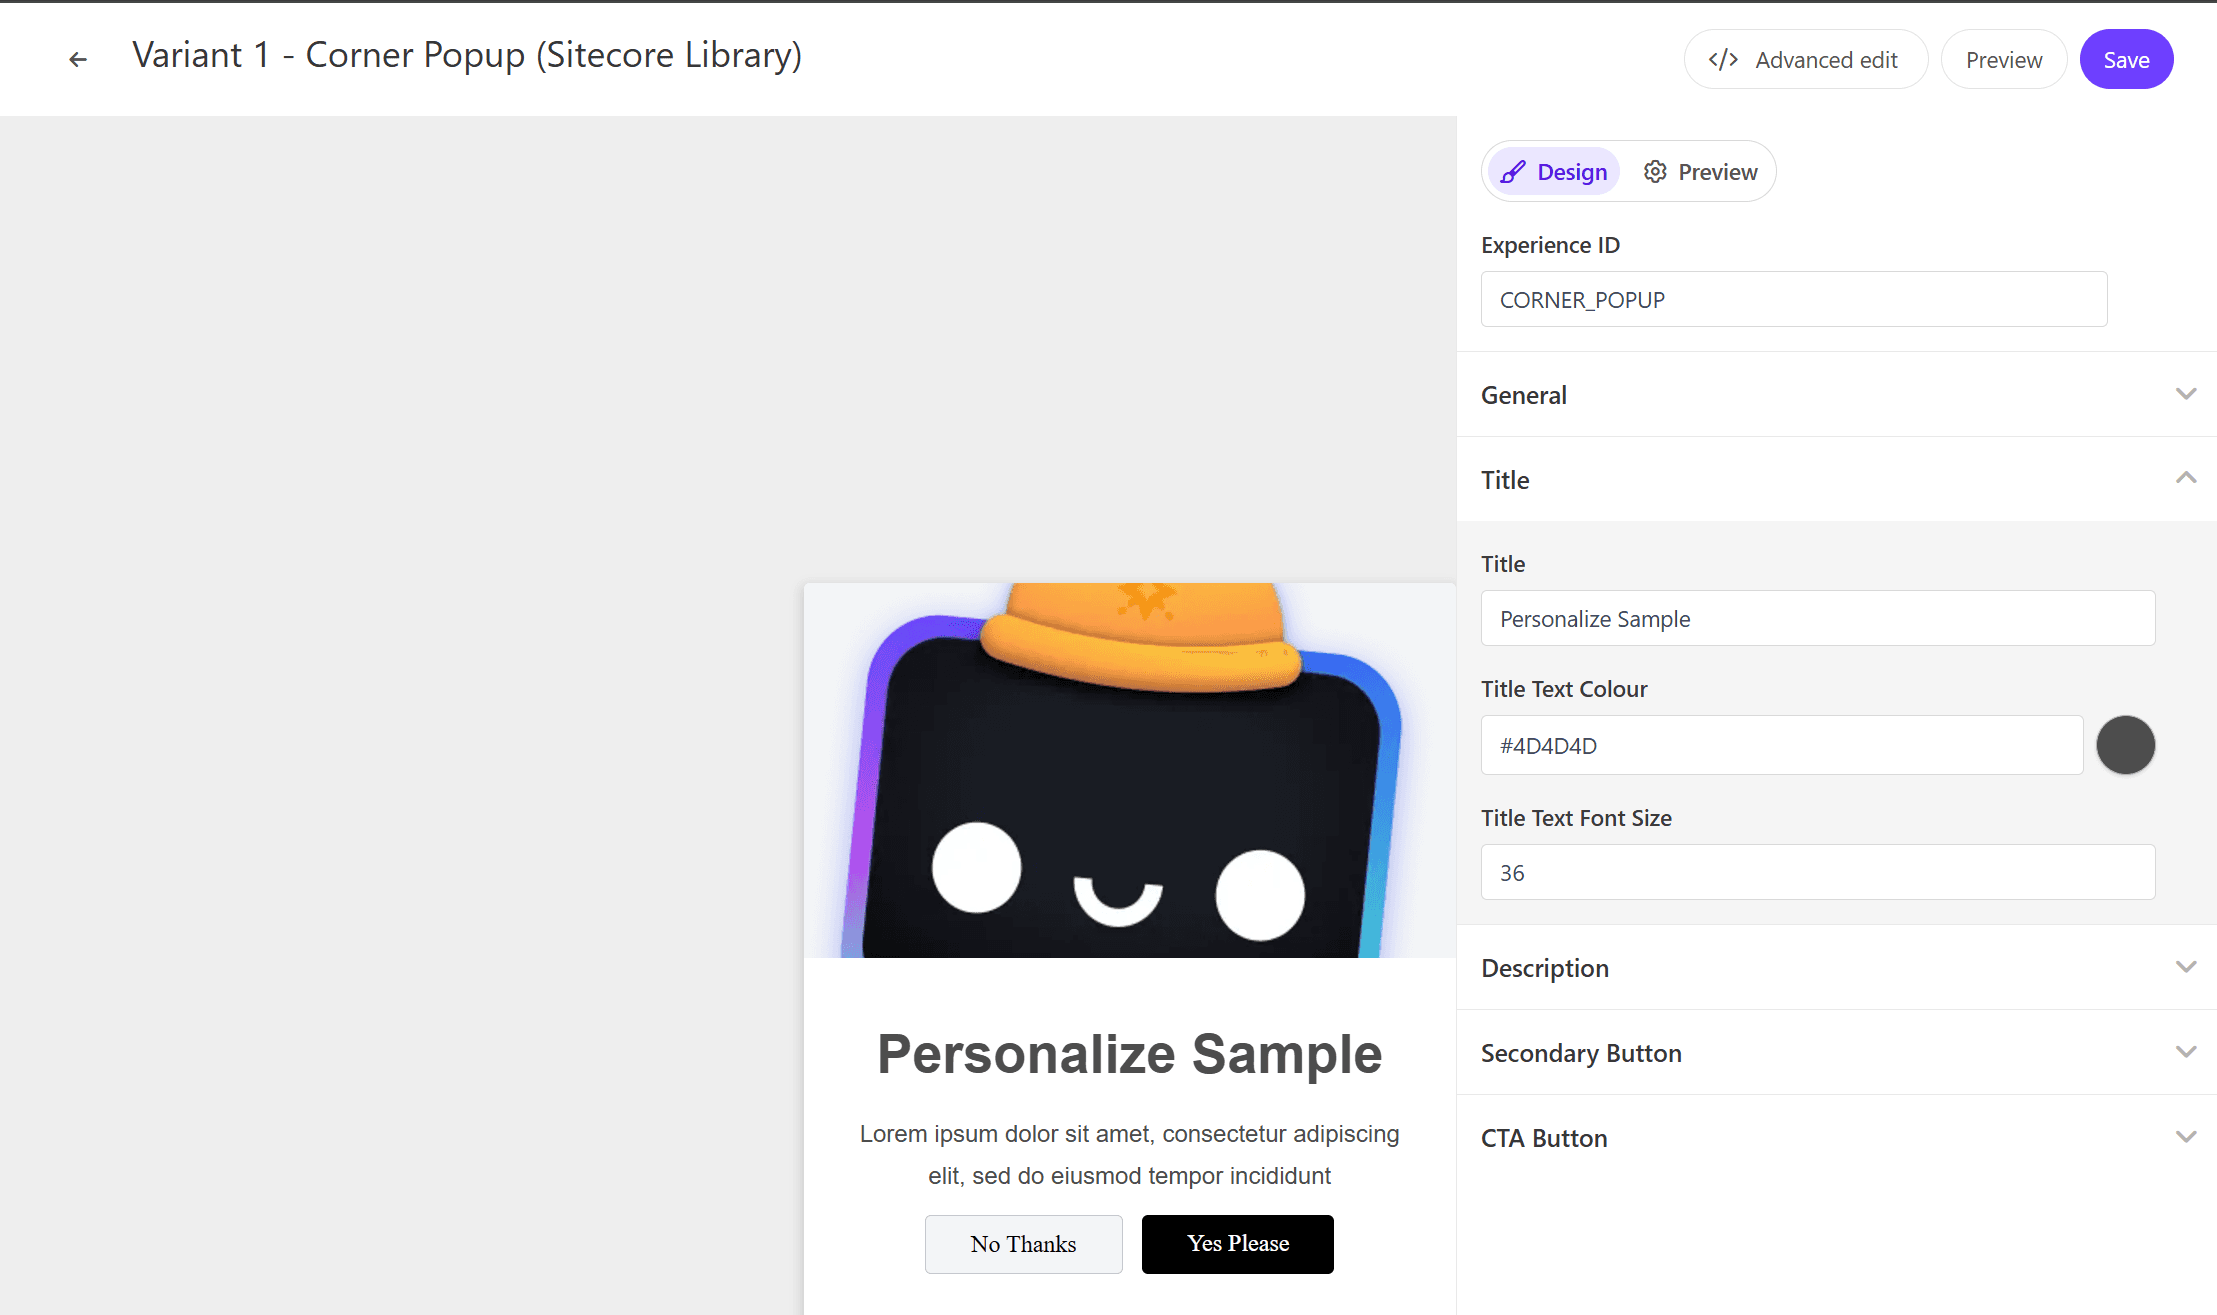Focus the Title text field

pos(1817,619)
